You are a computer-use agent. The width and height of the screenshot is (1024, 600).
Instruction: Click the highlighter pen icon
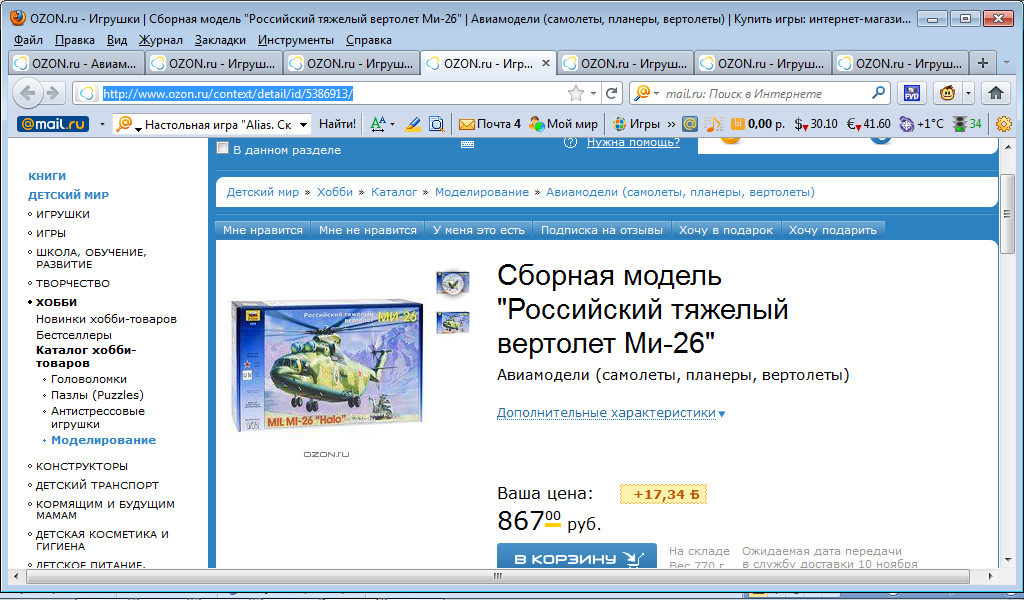coord(413,123)
